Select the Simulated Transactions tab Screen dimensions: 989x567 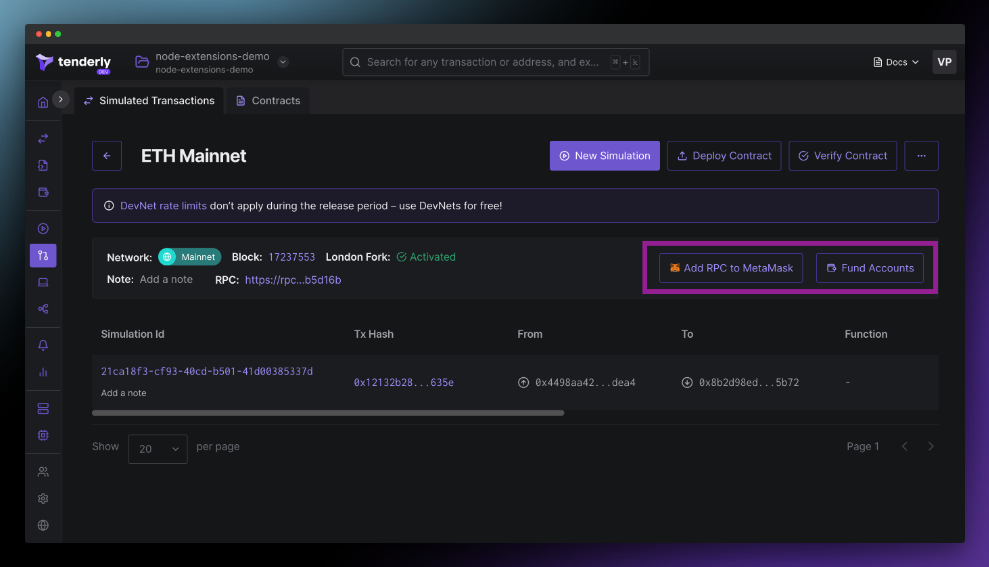point(148,101)
